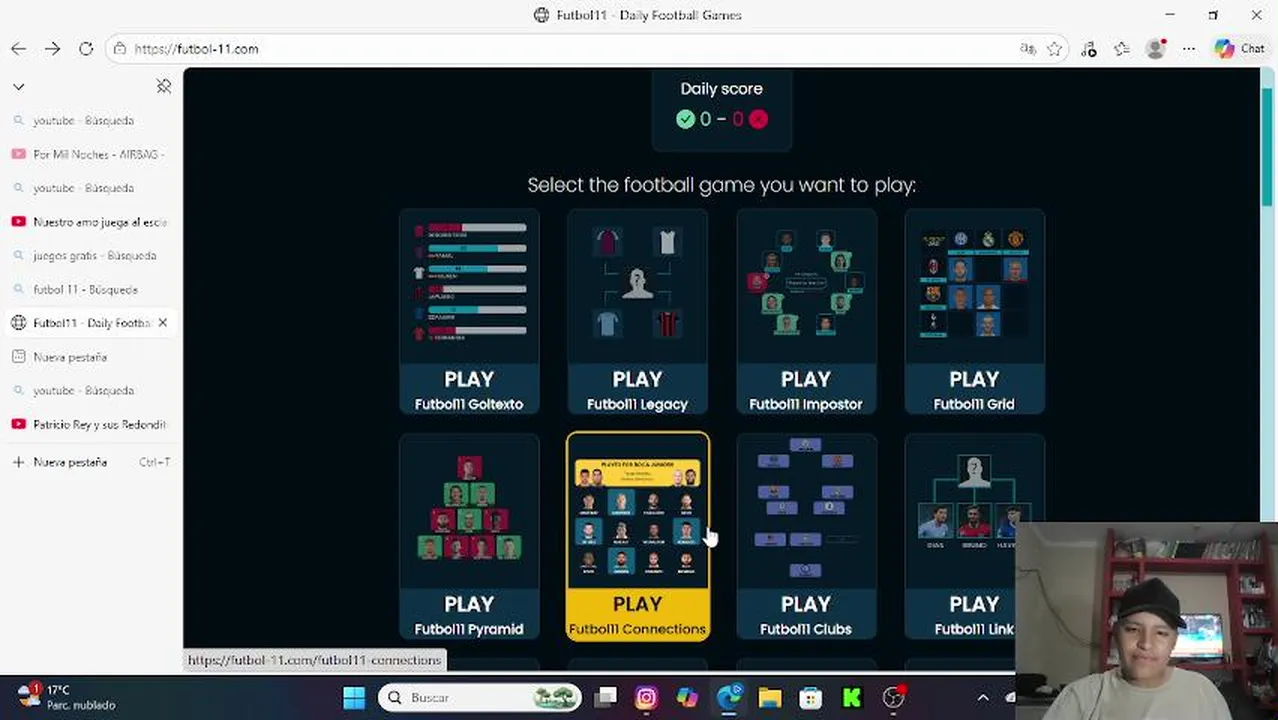Open Microsoft Store from taskbar
The image size is (1278, 720).
click(810, 697)
